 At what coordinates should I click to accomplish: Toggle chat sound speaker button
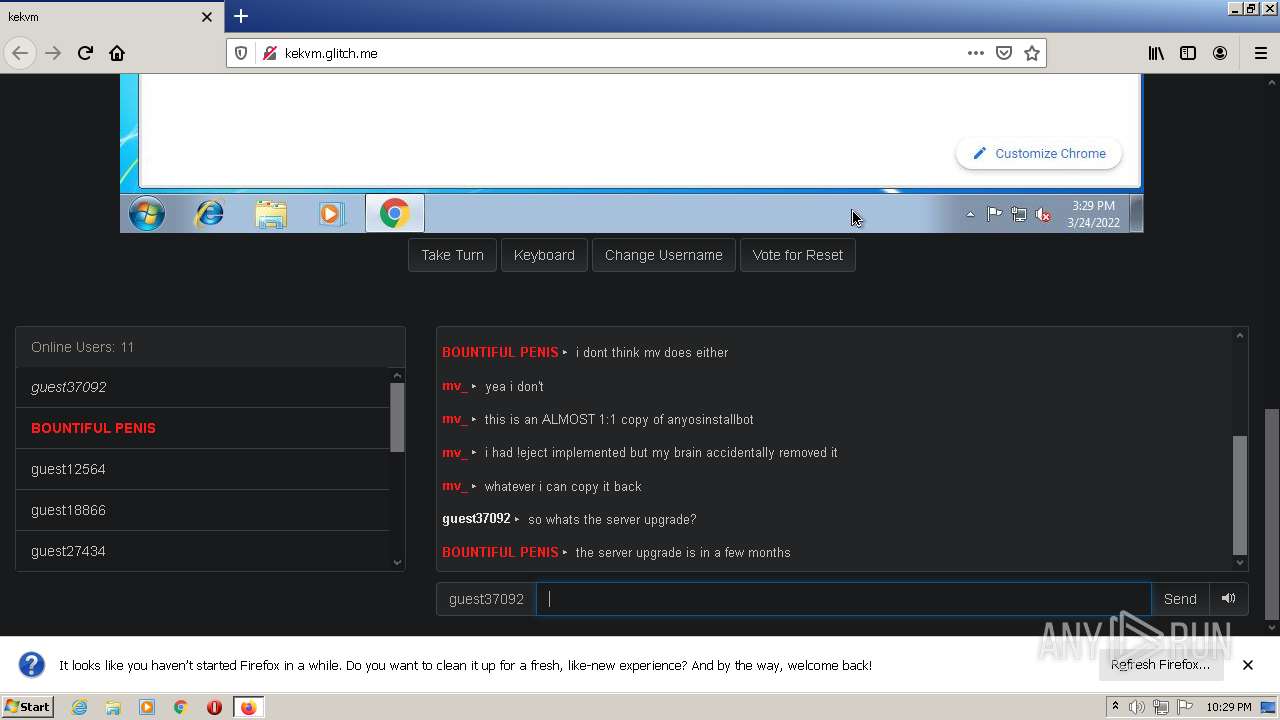pos(1228,599)
